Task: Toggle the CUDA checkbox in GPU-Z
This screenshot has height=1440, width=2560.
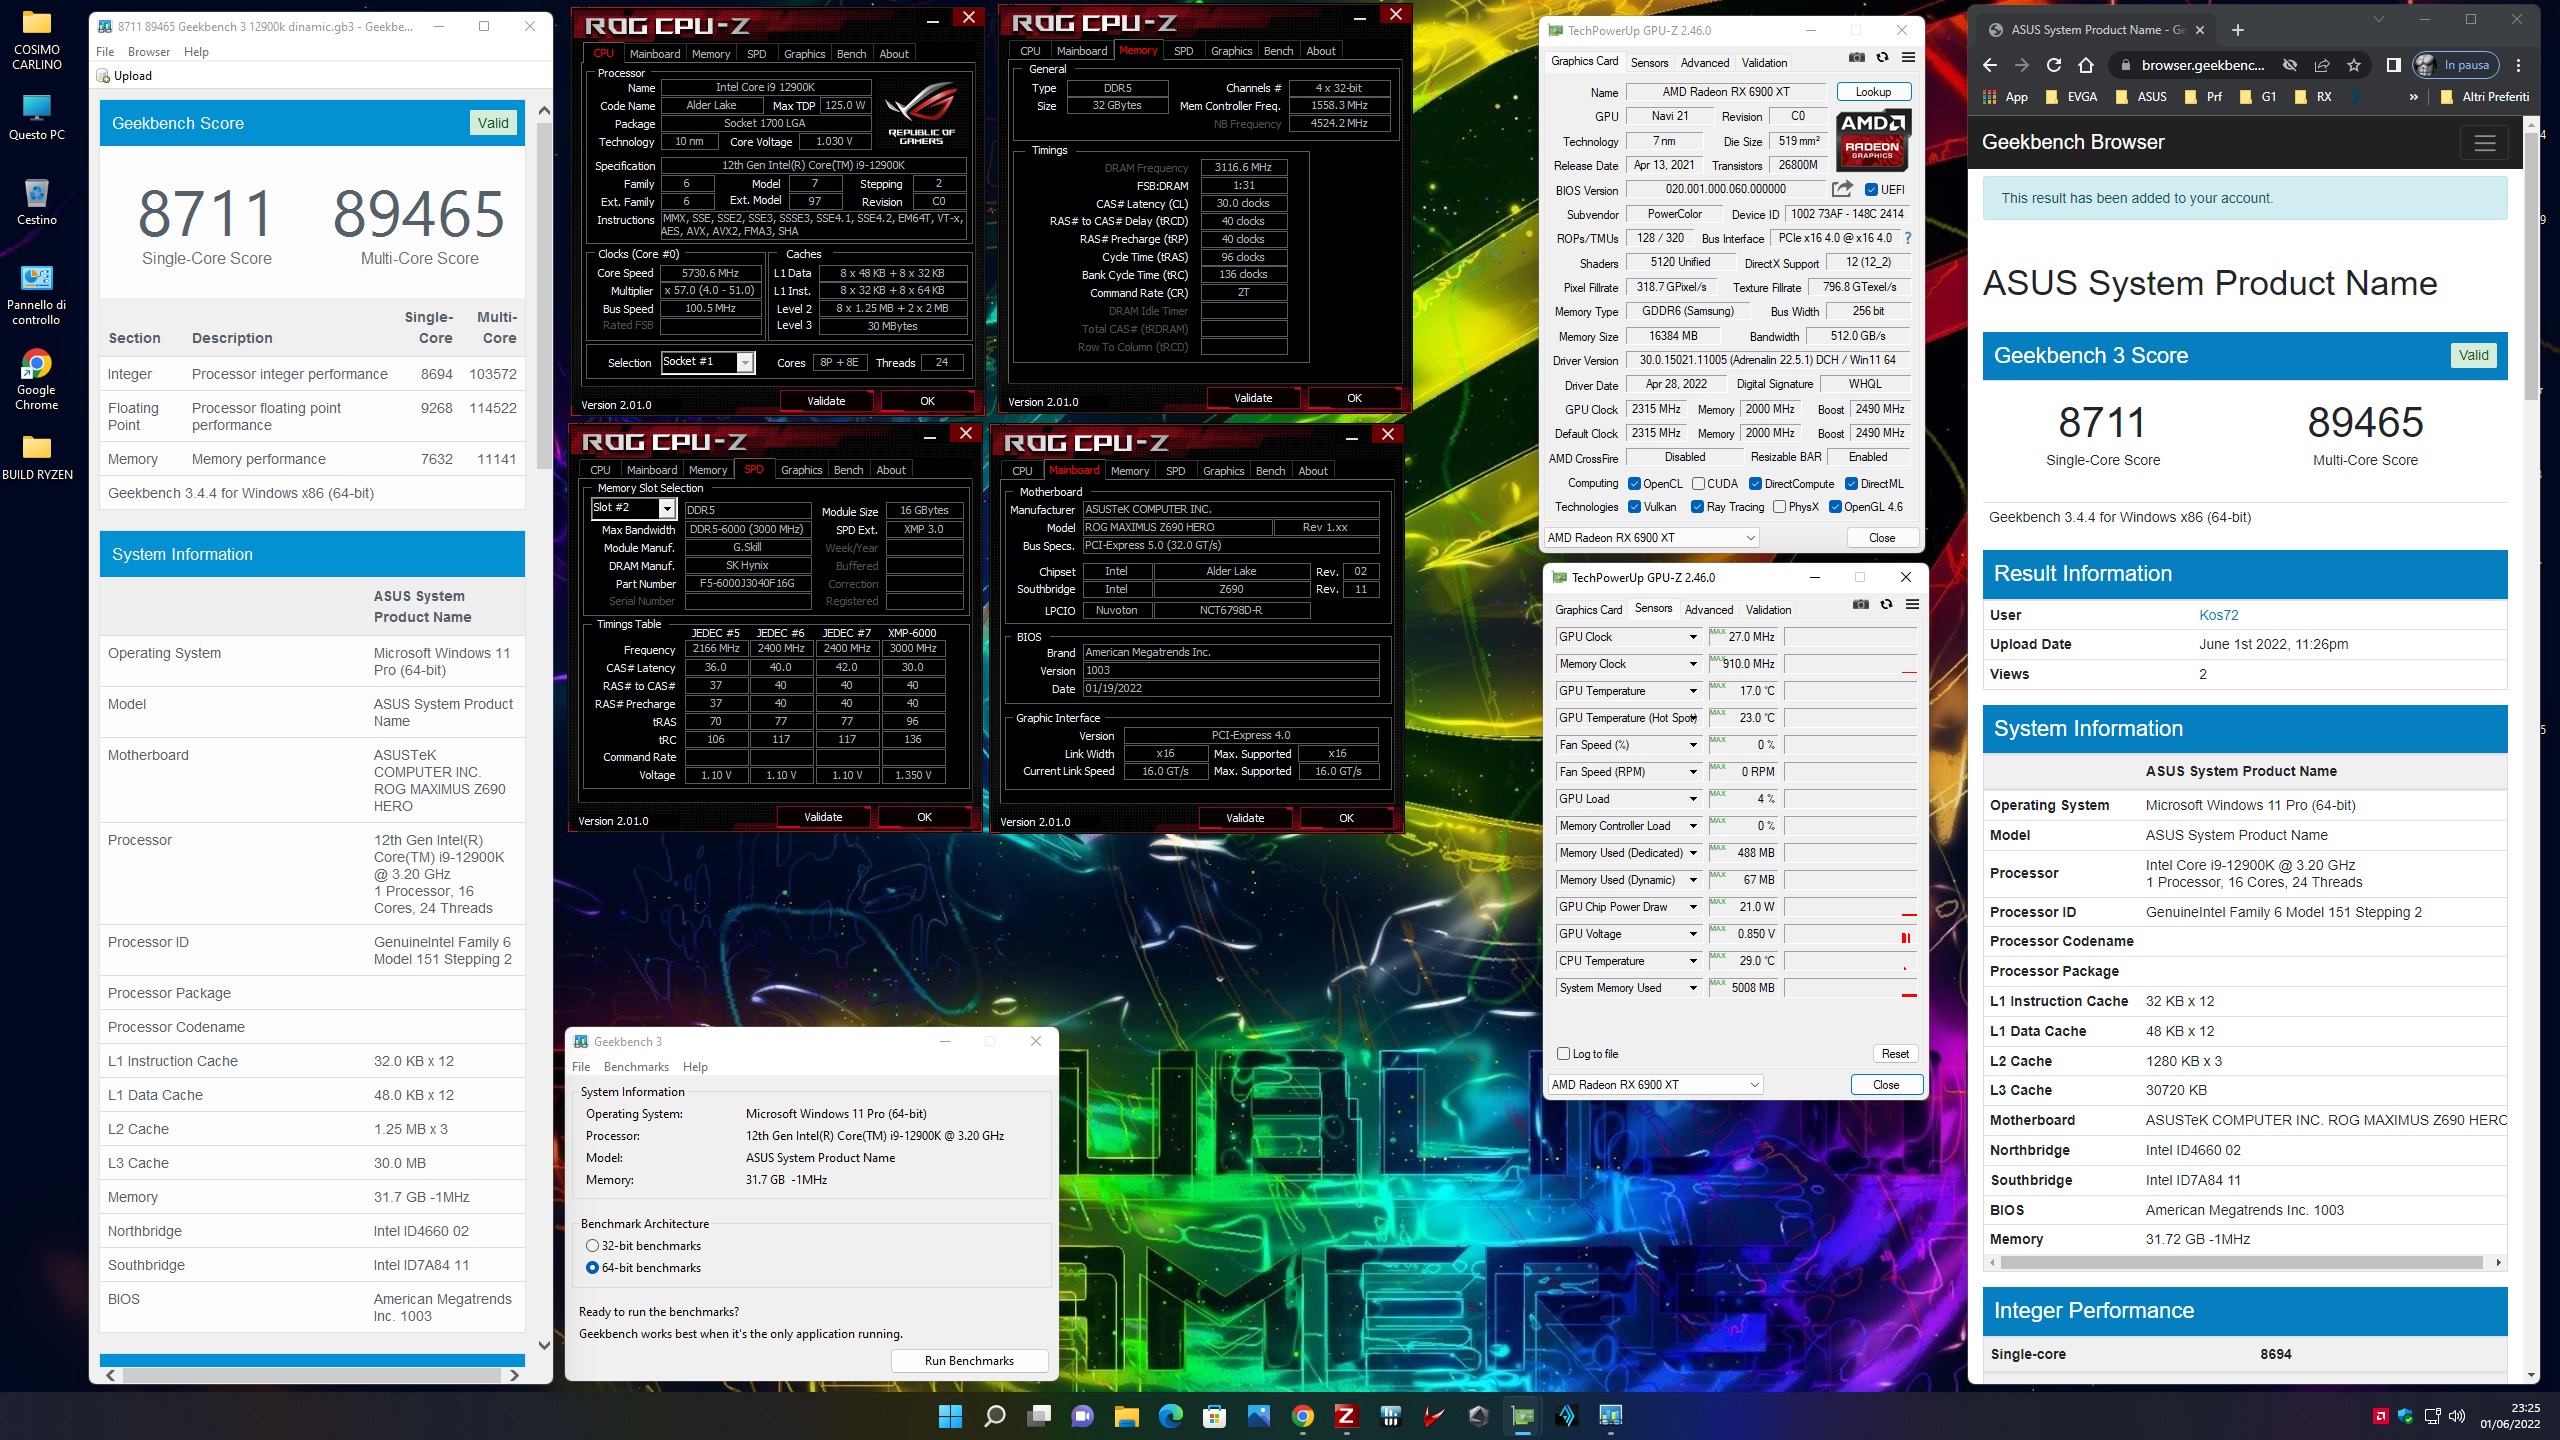Action: 1698,484
